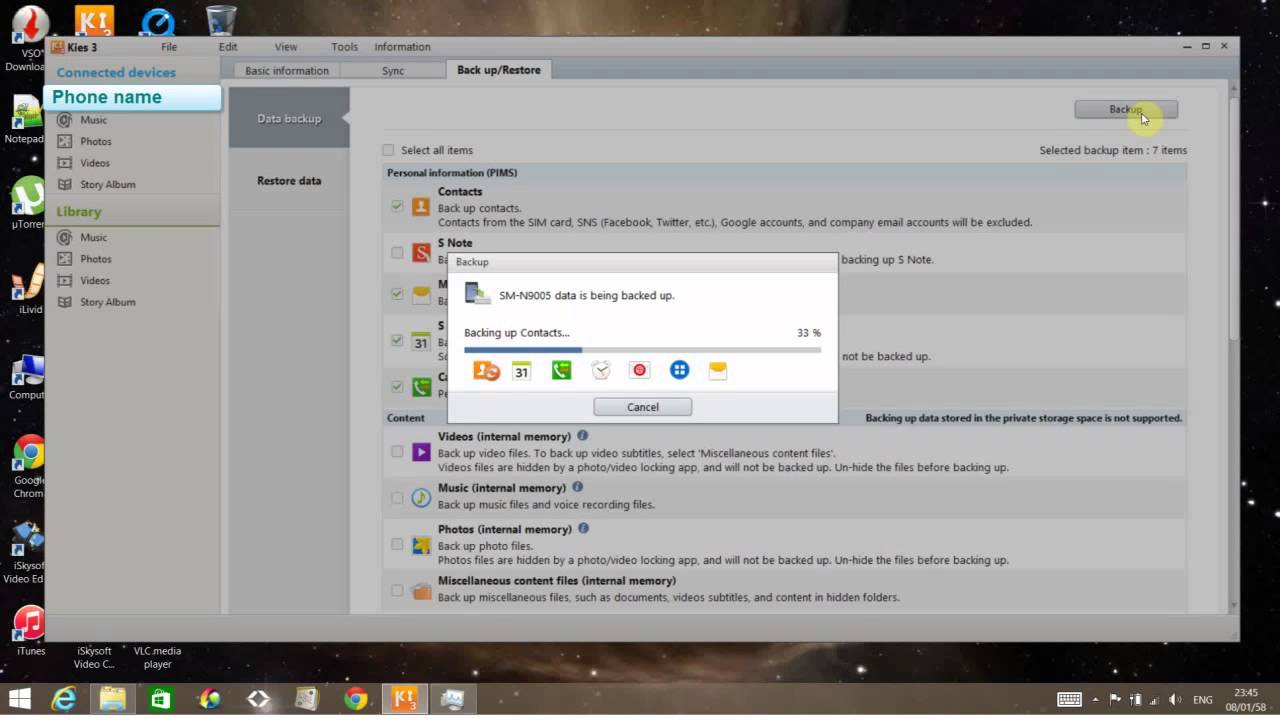Open Windows Store from taskbar
Viewport: 1280px width, 720px height.
point(161,699)
